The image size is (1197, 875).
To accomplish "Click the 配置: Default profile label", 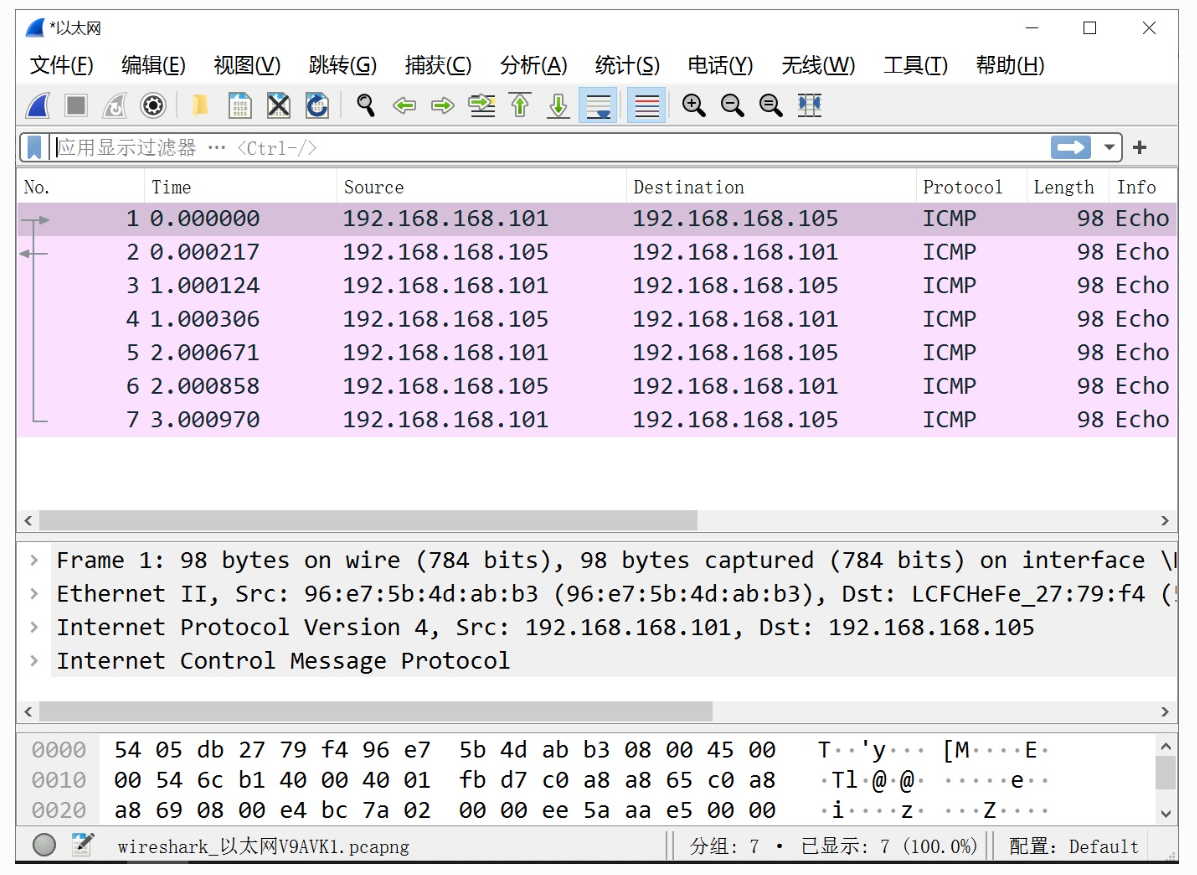I will (x=1073, y=847).
